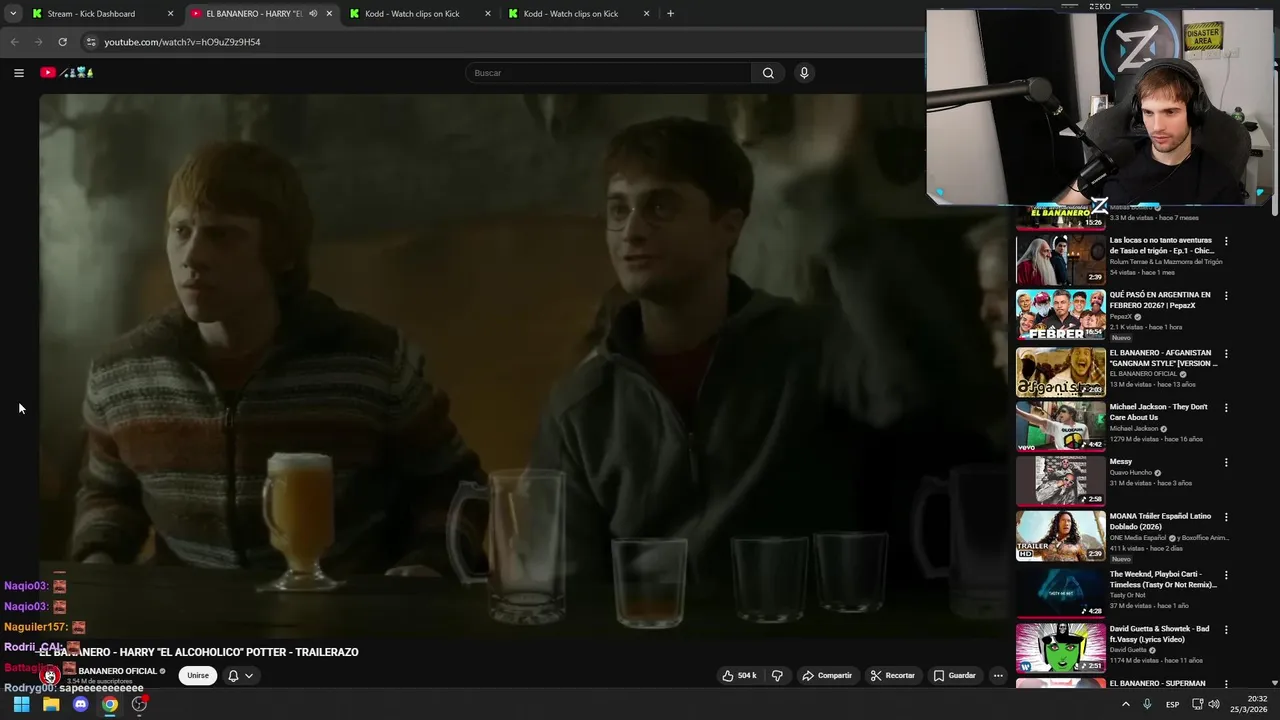Open AFGANISTAN GANGNAM STYLE video thumbnail
This screenshot has height=720, width=1280.
1061,371
